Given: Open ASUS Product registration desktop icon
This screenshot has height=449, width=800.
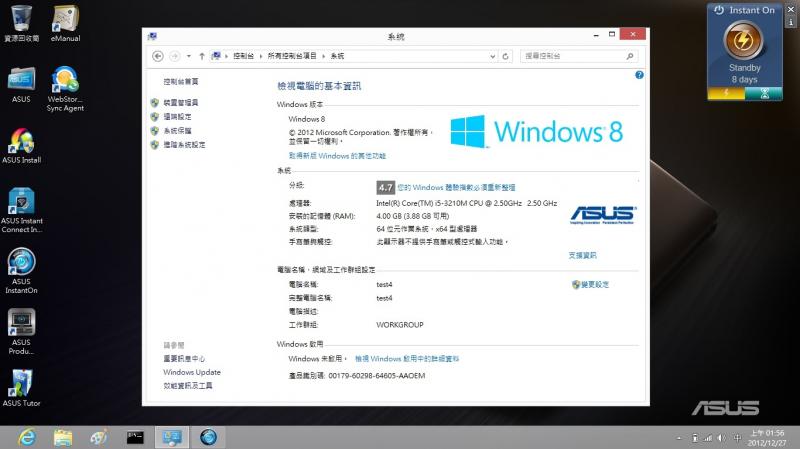Looking at the screenshot, I should click(21, 332).
